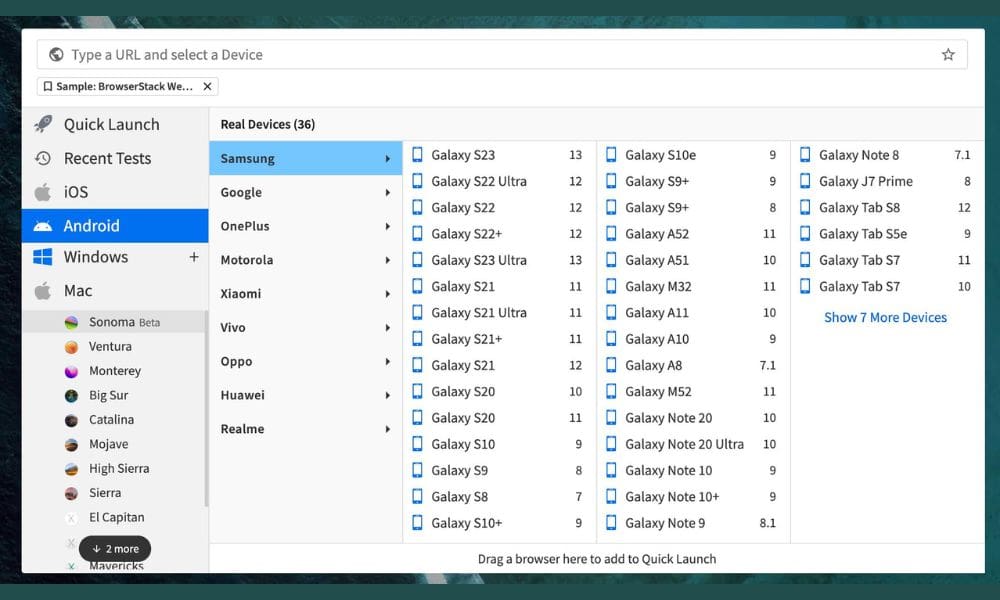Expand the Google brand arrow
The height and width of the screenshot is (600, 1000).
[x=387, y=192]
